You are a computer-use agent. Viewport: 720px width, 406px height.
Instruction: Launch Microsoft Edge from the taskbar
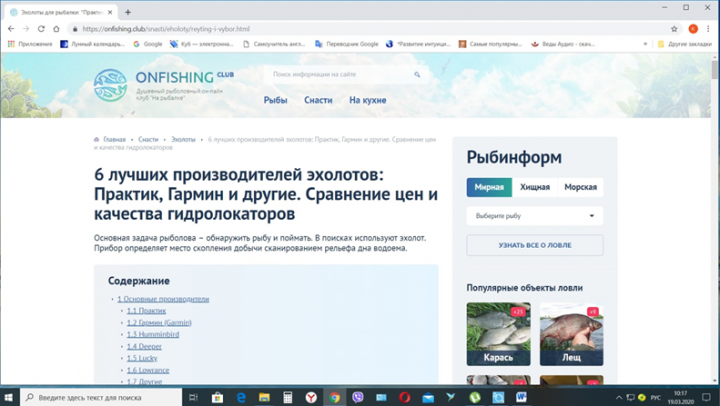click(241, 397)
